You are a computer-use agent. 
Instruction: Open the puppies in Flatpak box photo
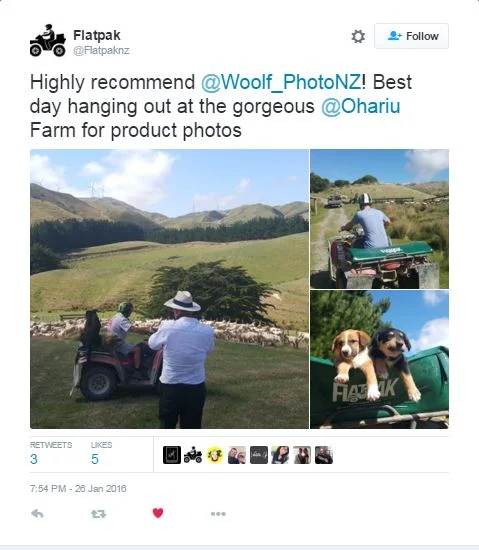[379, 360]
